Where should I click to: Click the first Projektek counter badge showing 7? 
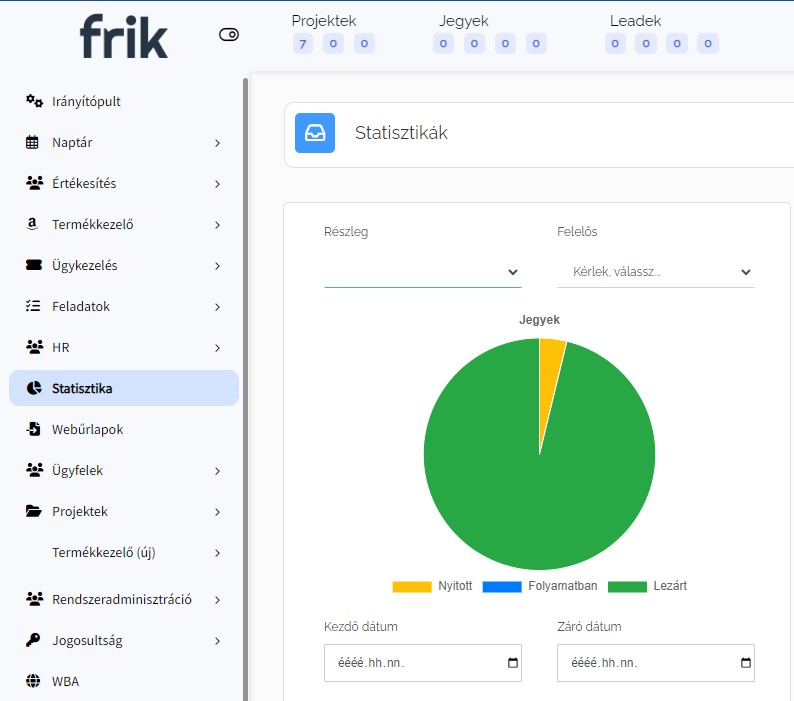[303, 43]
